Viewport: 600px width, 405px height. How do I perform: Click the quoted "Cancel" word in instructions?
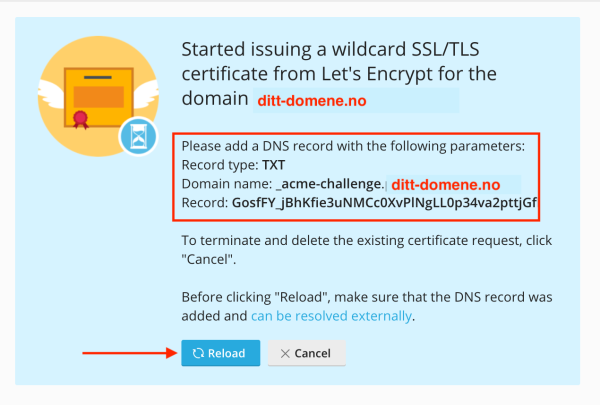pos(207,260)
